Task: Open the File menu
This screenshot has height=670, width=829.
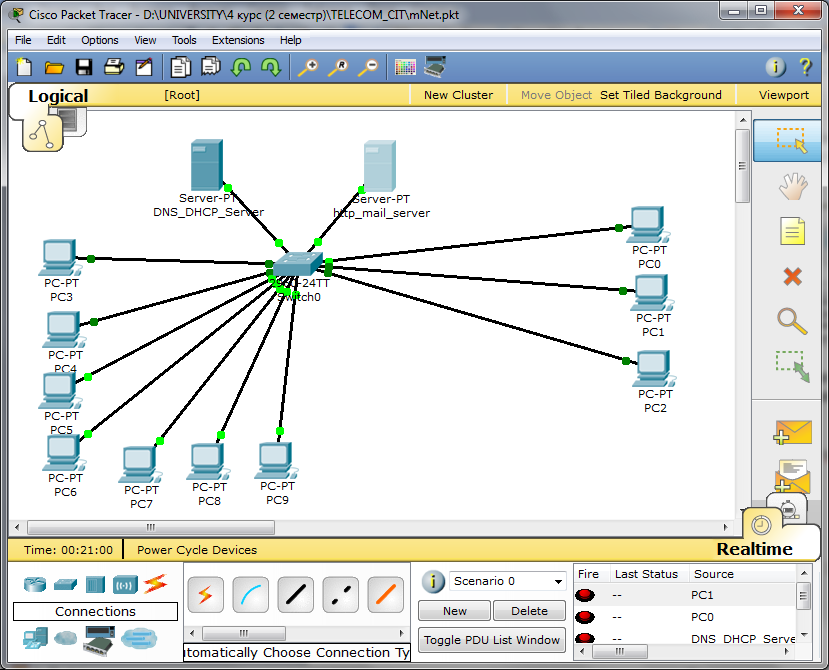Action: (x=23, y=40)
